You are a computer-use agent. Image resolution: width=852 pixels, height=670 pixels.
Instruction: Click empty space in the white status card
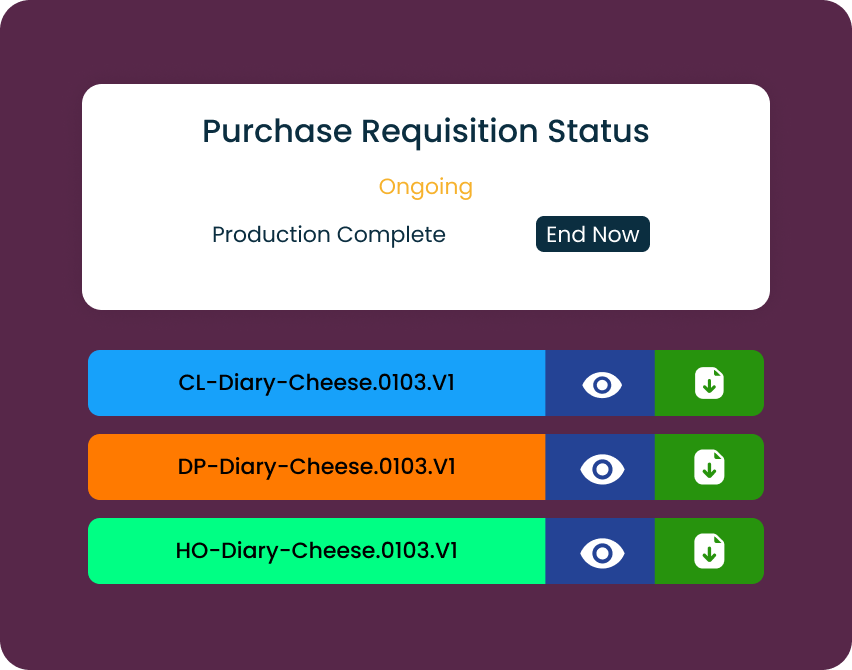pos(150,270)
